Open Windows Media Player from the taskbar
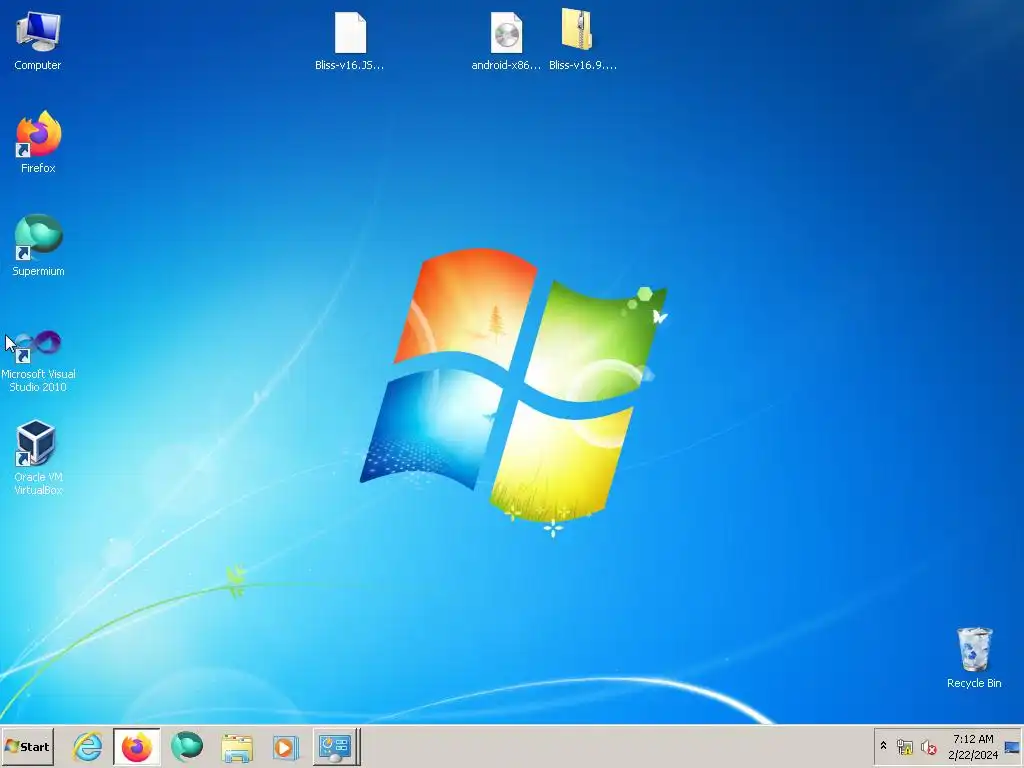1024x768 pixels. pyautogui.click(x=285, y=746)
